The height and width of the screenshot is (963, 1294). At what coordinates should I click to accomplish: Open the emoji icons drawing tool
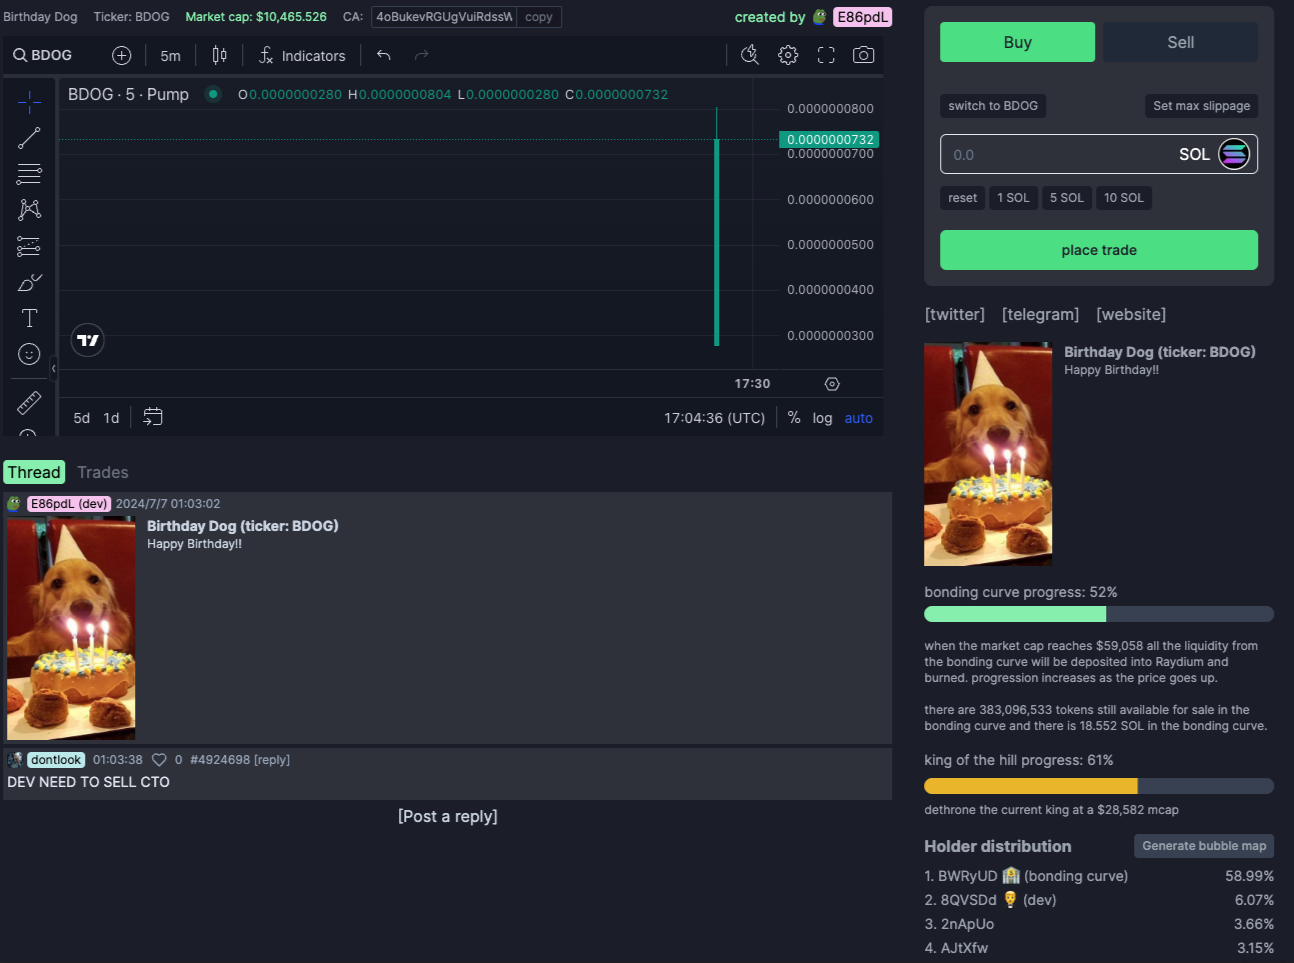pos(29,354)
